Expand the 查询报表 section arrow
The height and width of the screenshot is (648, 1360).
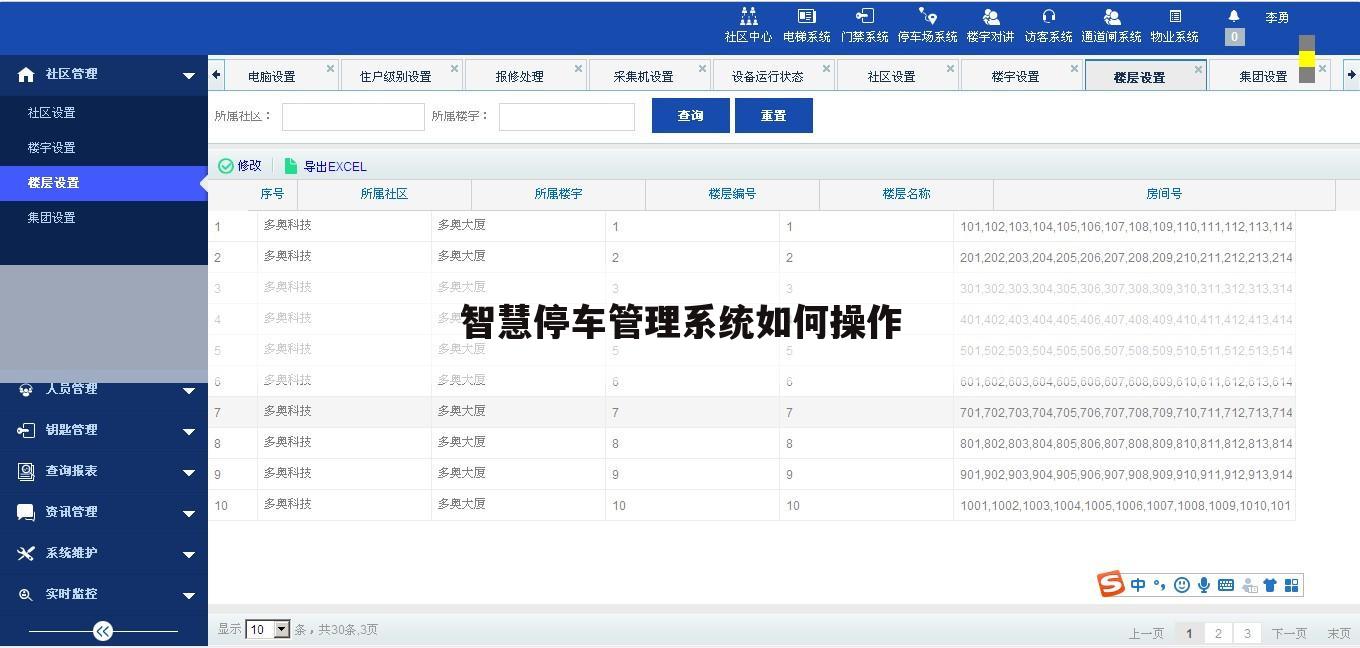(x=188, y=472)
